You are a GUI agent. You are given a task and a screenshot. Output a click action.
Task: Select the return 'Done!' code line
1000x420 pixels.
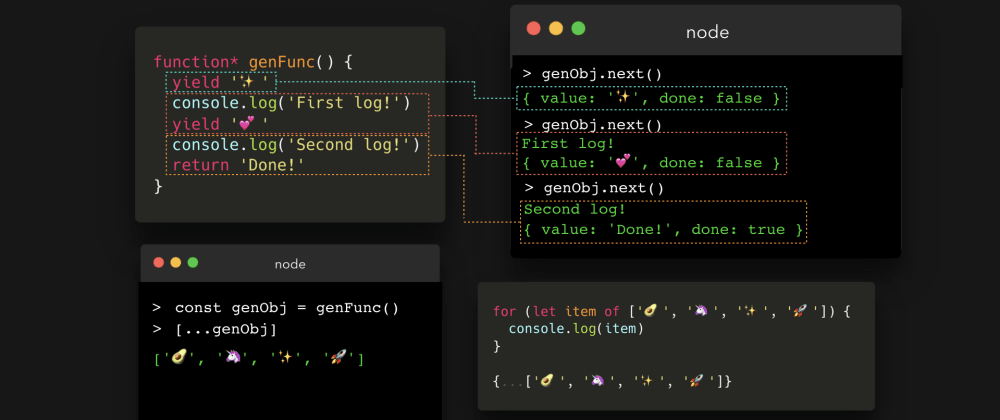[238, 165]
